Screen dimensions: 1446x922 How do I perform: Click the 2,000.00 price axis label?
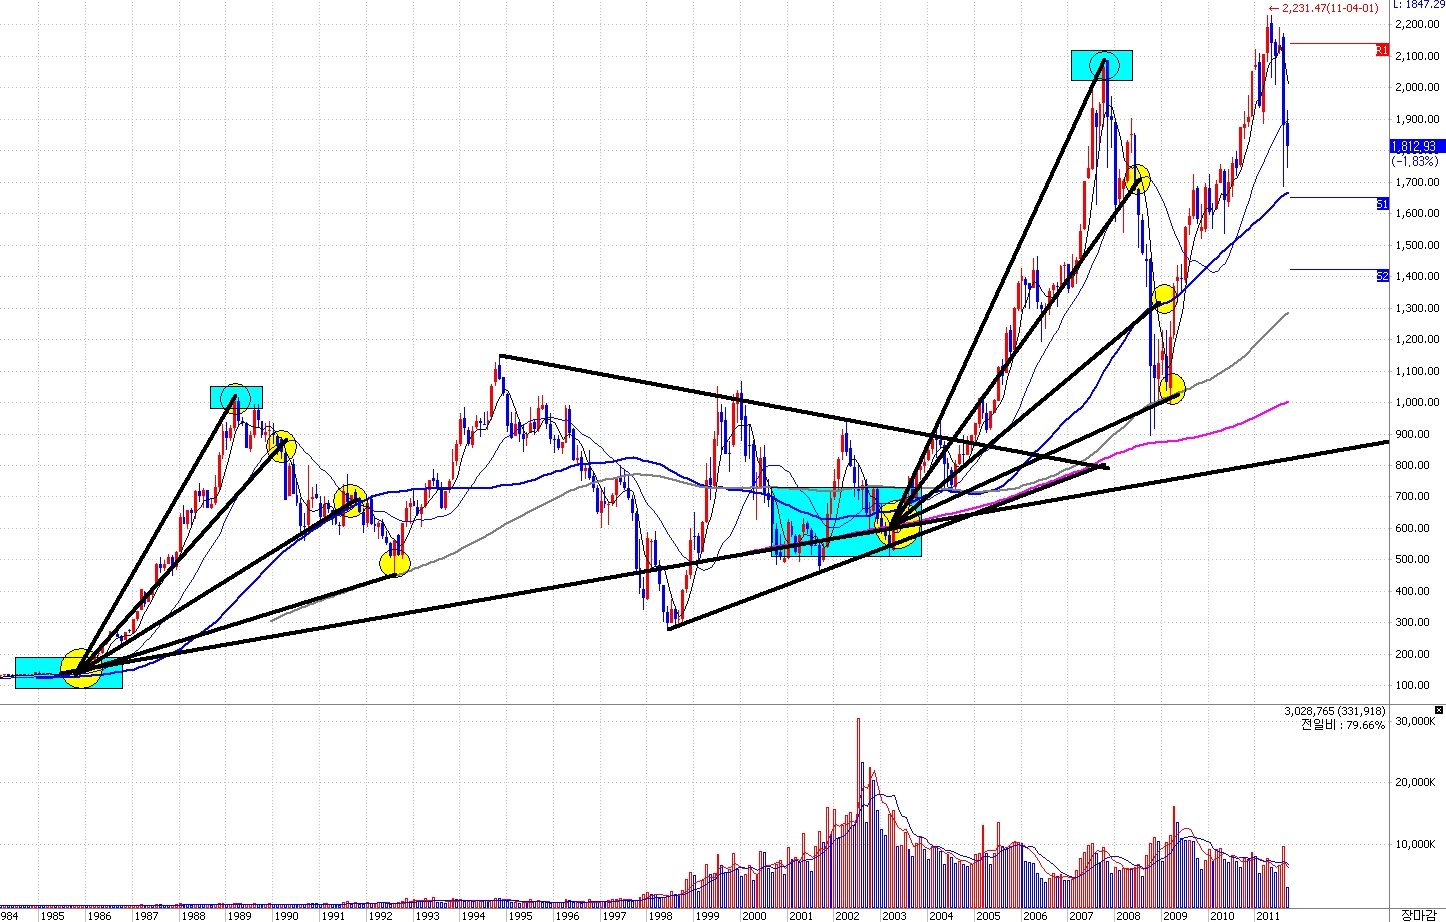pos(1417,87)
